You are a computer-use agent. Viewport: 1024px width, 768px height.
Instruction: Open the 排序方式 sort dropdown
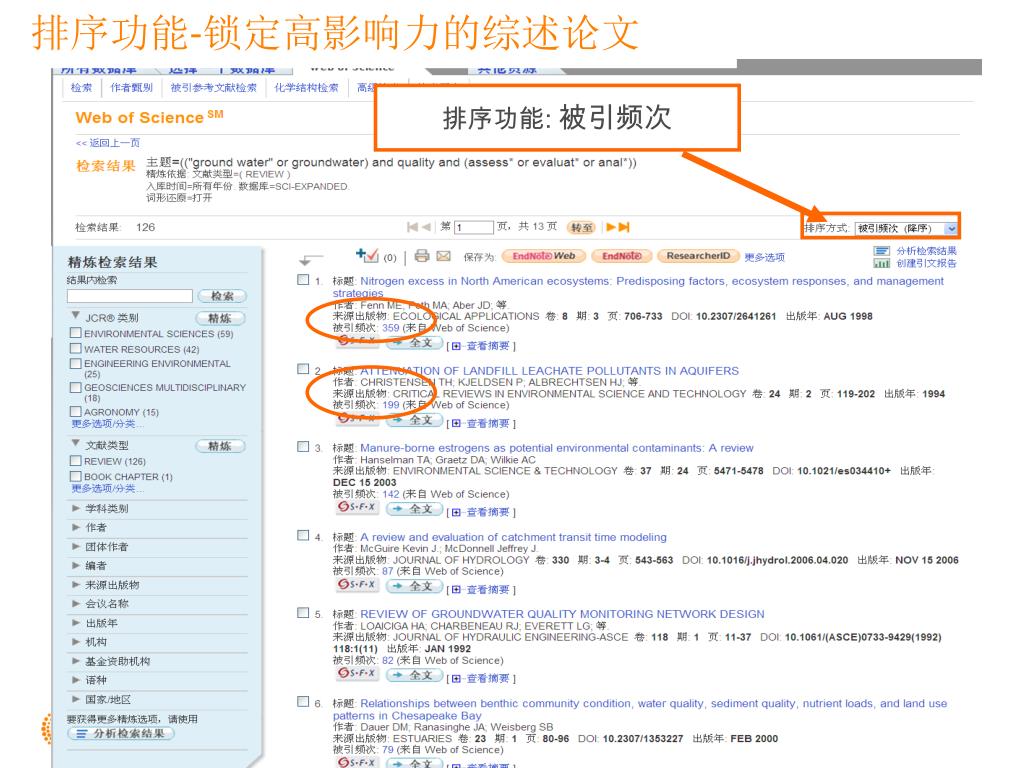coord(906,228)
